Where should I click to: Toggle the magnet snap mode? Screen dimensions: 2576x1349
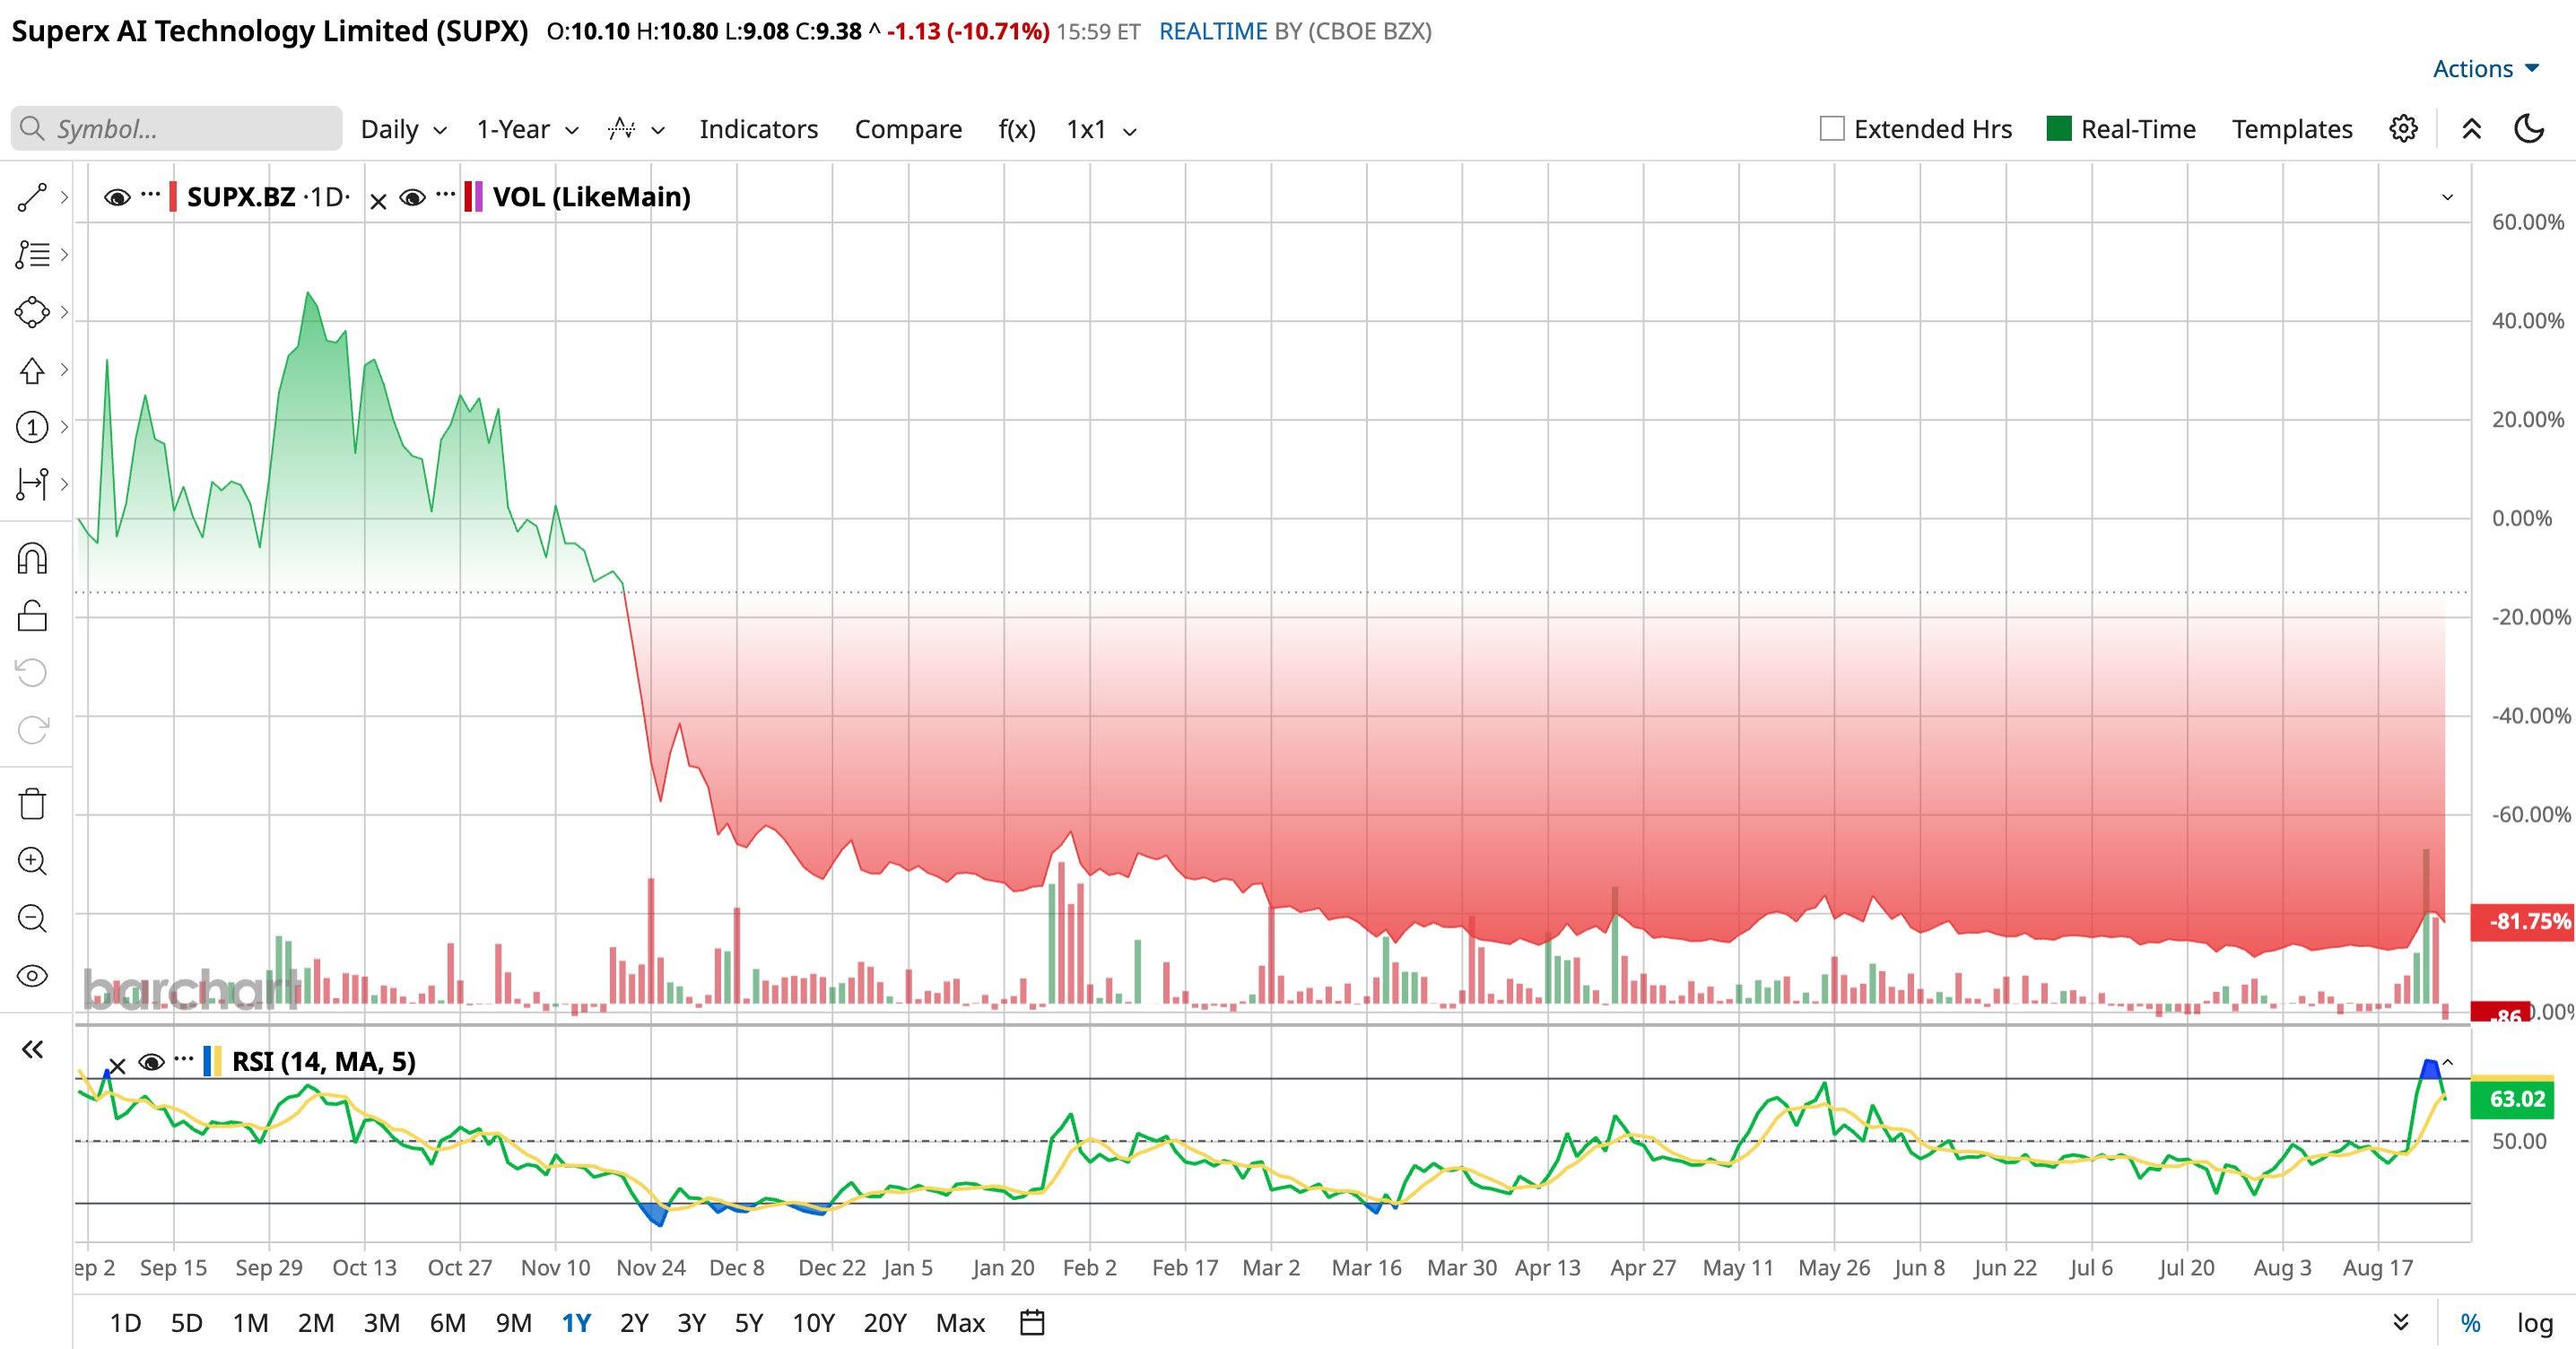point(32,558)
